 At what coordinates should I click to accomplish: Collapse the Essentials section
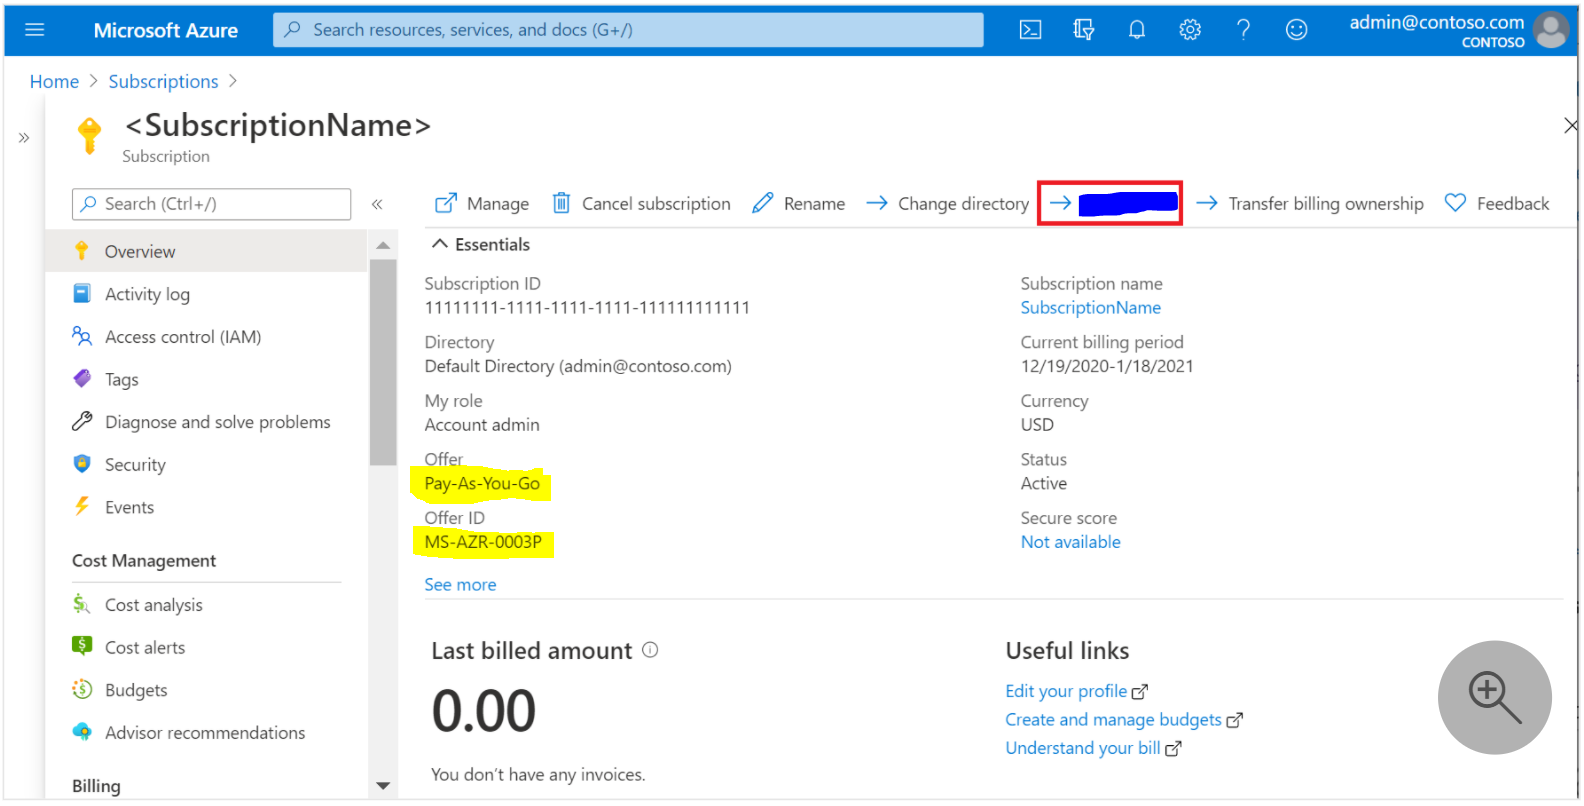[480, 244]
